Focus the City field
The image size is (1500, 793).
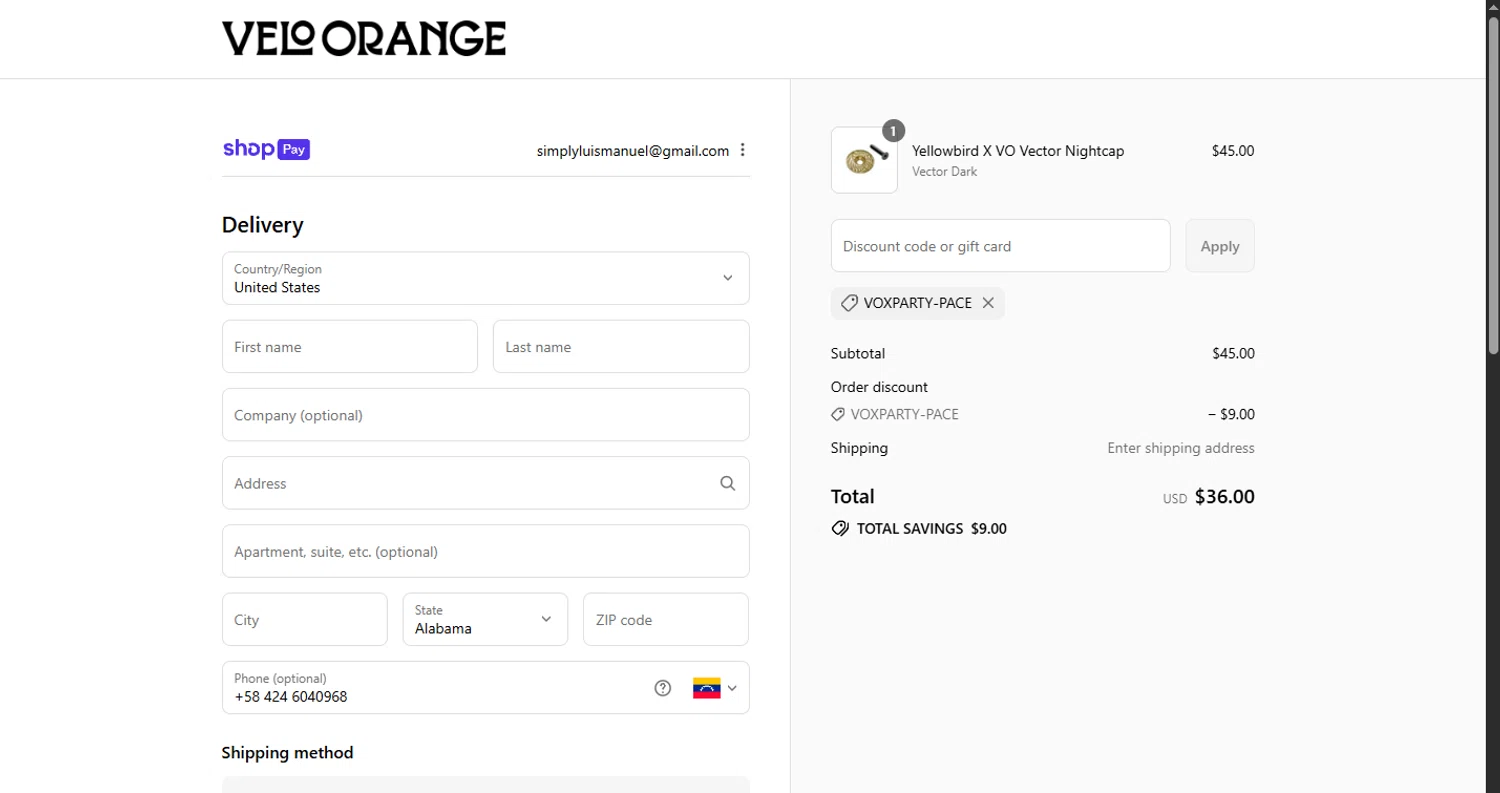pos(305,619)
